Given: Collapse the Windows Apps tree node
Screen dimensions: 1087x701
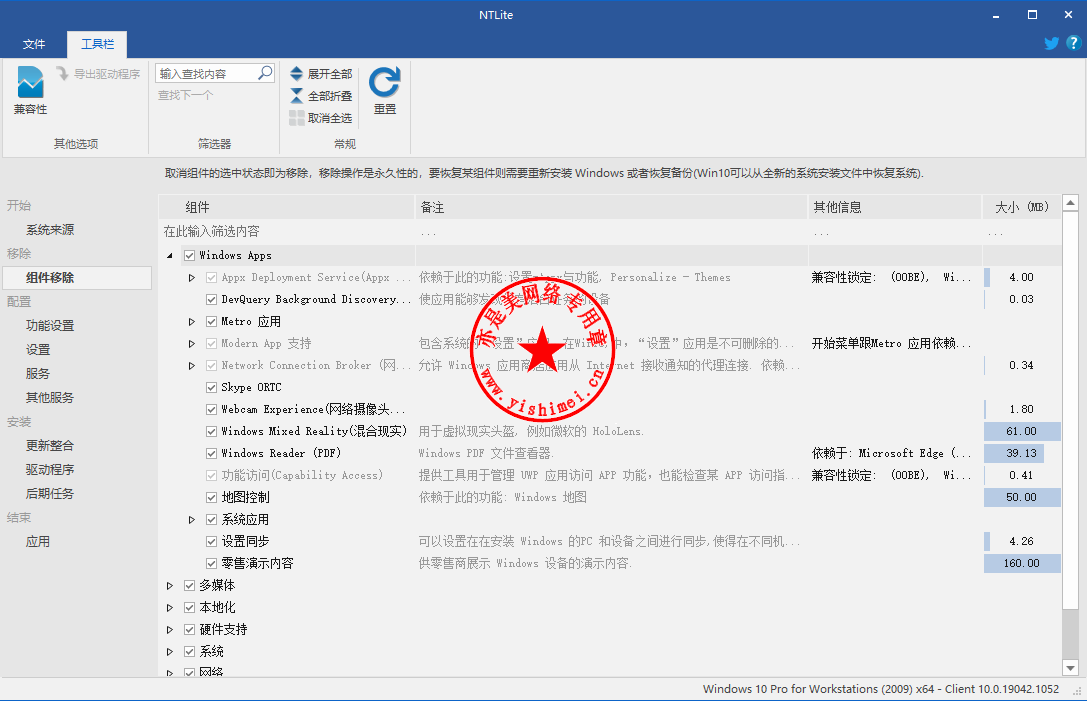Looking at the screenshot, I should click(x=170, y=256).
